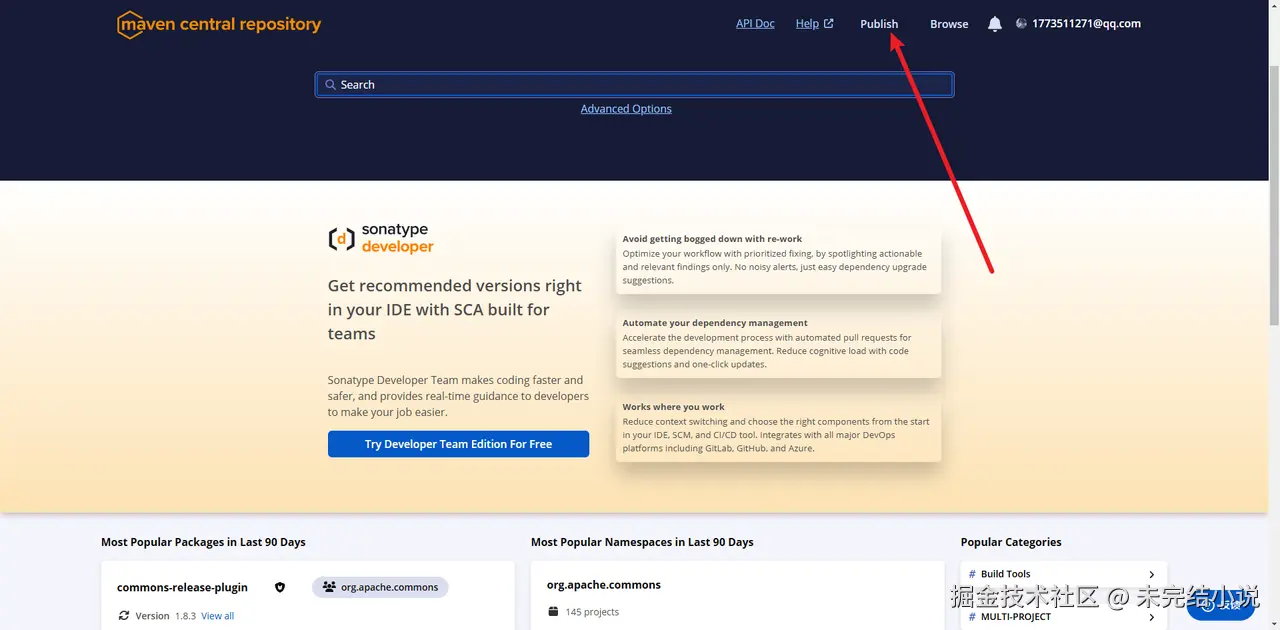Click the version refresh icon before Version 1.8.3
The width and height of the screenshot is (1280, 630).
(124, 616)
